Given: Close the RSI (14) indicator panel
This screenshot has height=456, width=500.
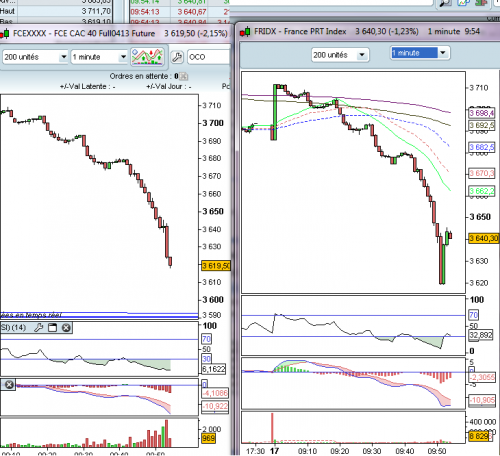Looking at the screenshot, I should click(66, 328).
